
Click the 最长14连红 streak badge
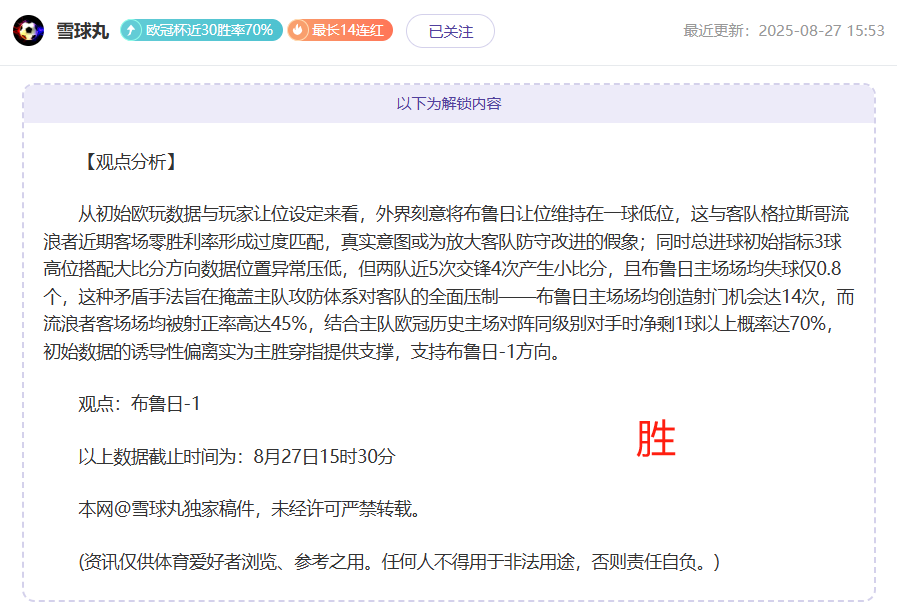(340, 30)
